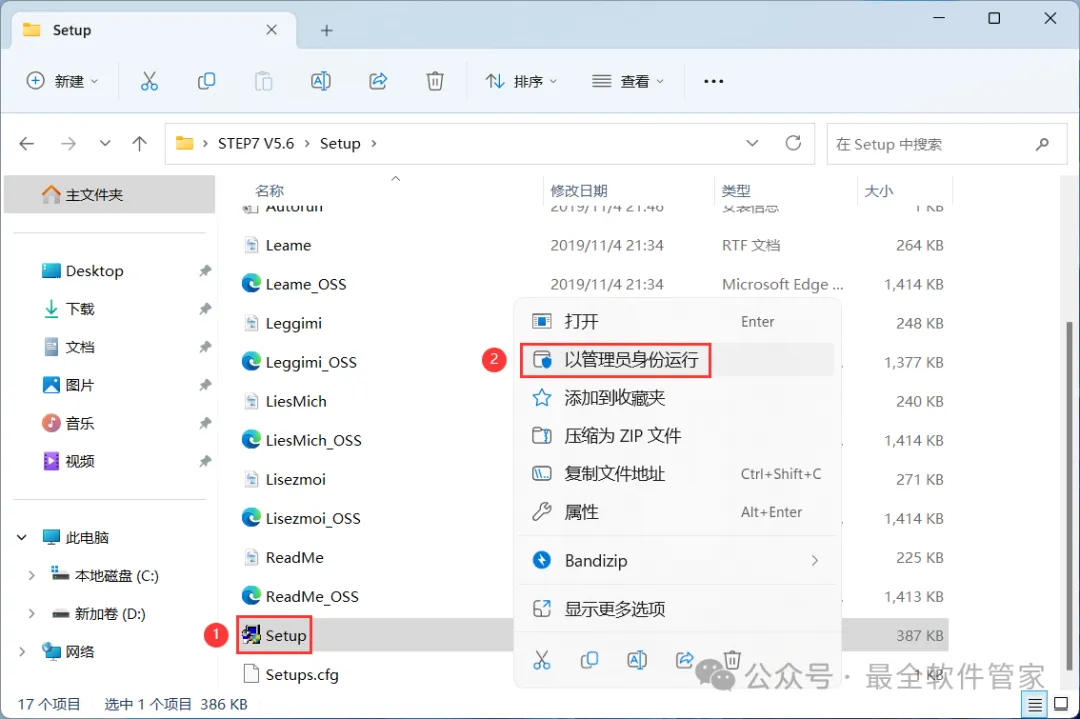Screen dimensions: 1080x719
Task: Click the Copy icon in top toolbar
Action: tap(206, 81)
